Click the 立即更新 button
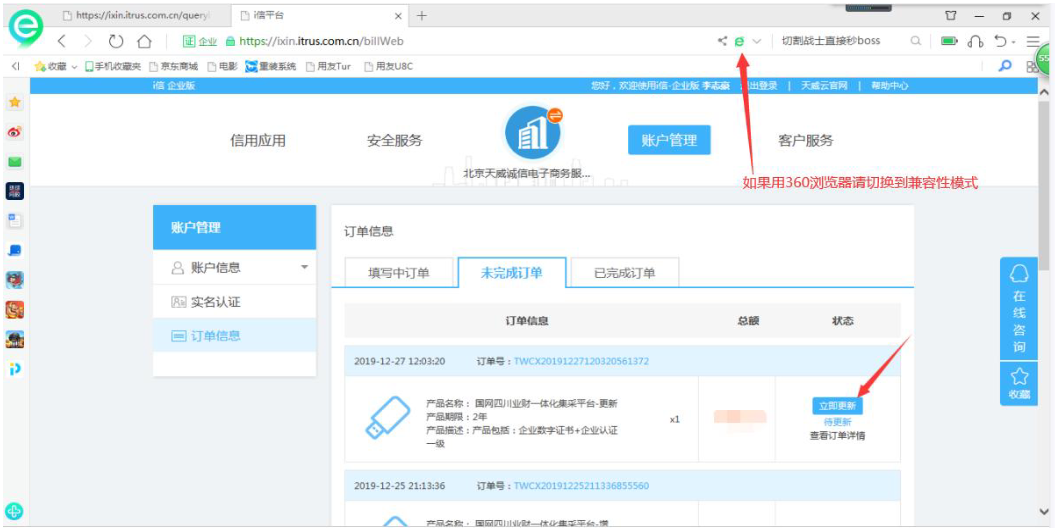Screen dimensions: 1058x528 (837, 406)
